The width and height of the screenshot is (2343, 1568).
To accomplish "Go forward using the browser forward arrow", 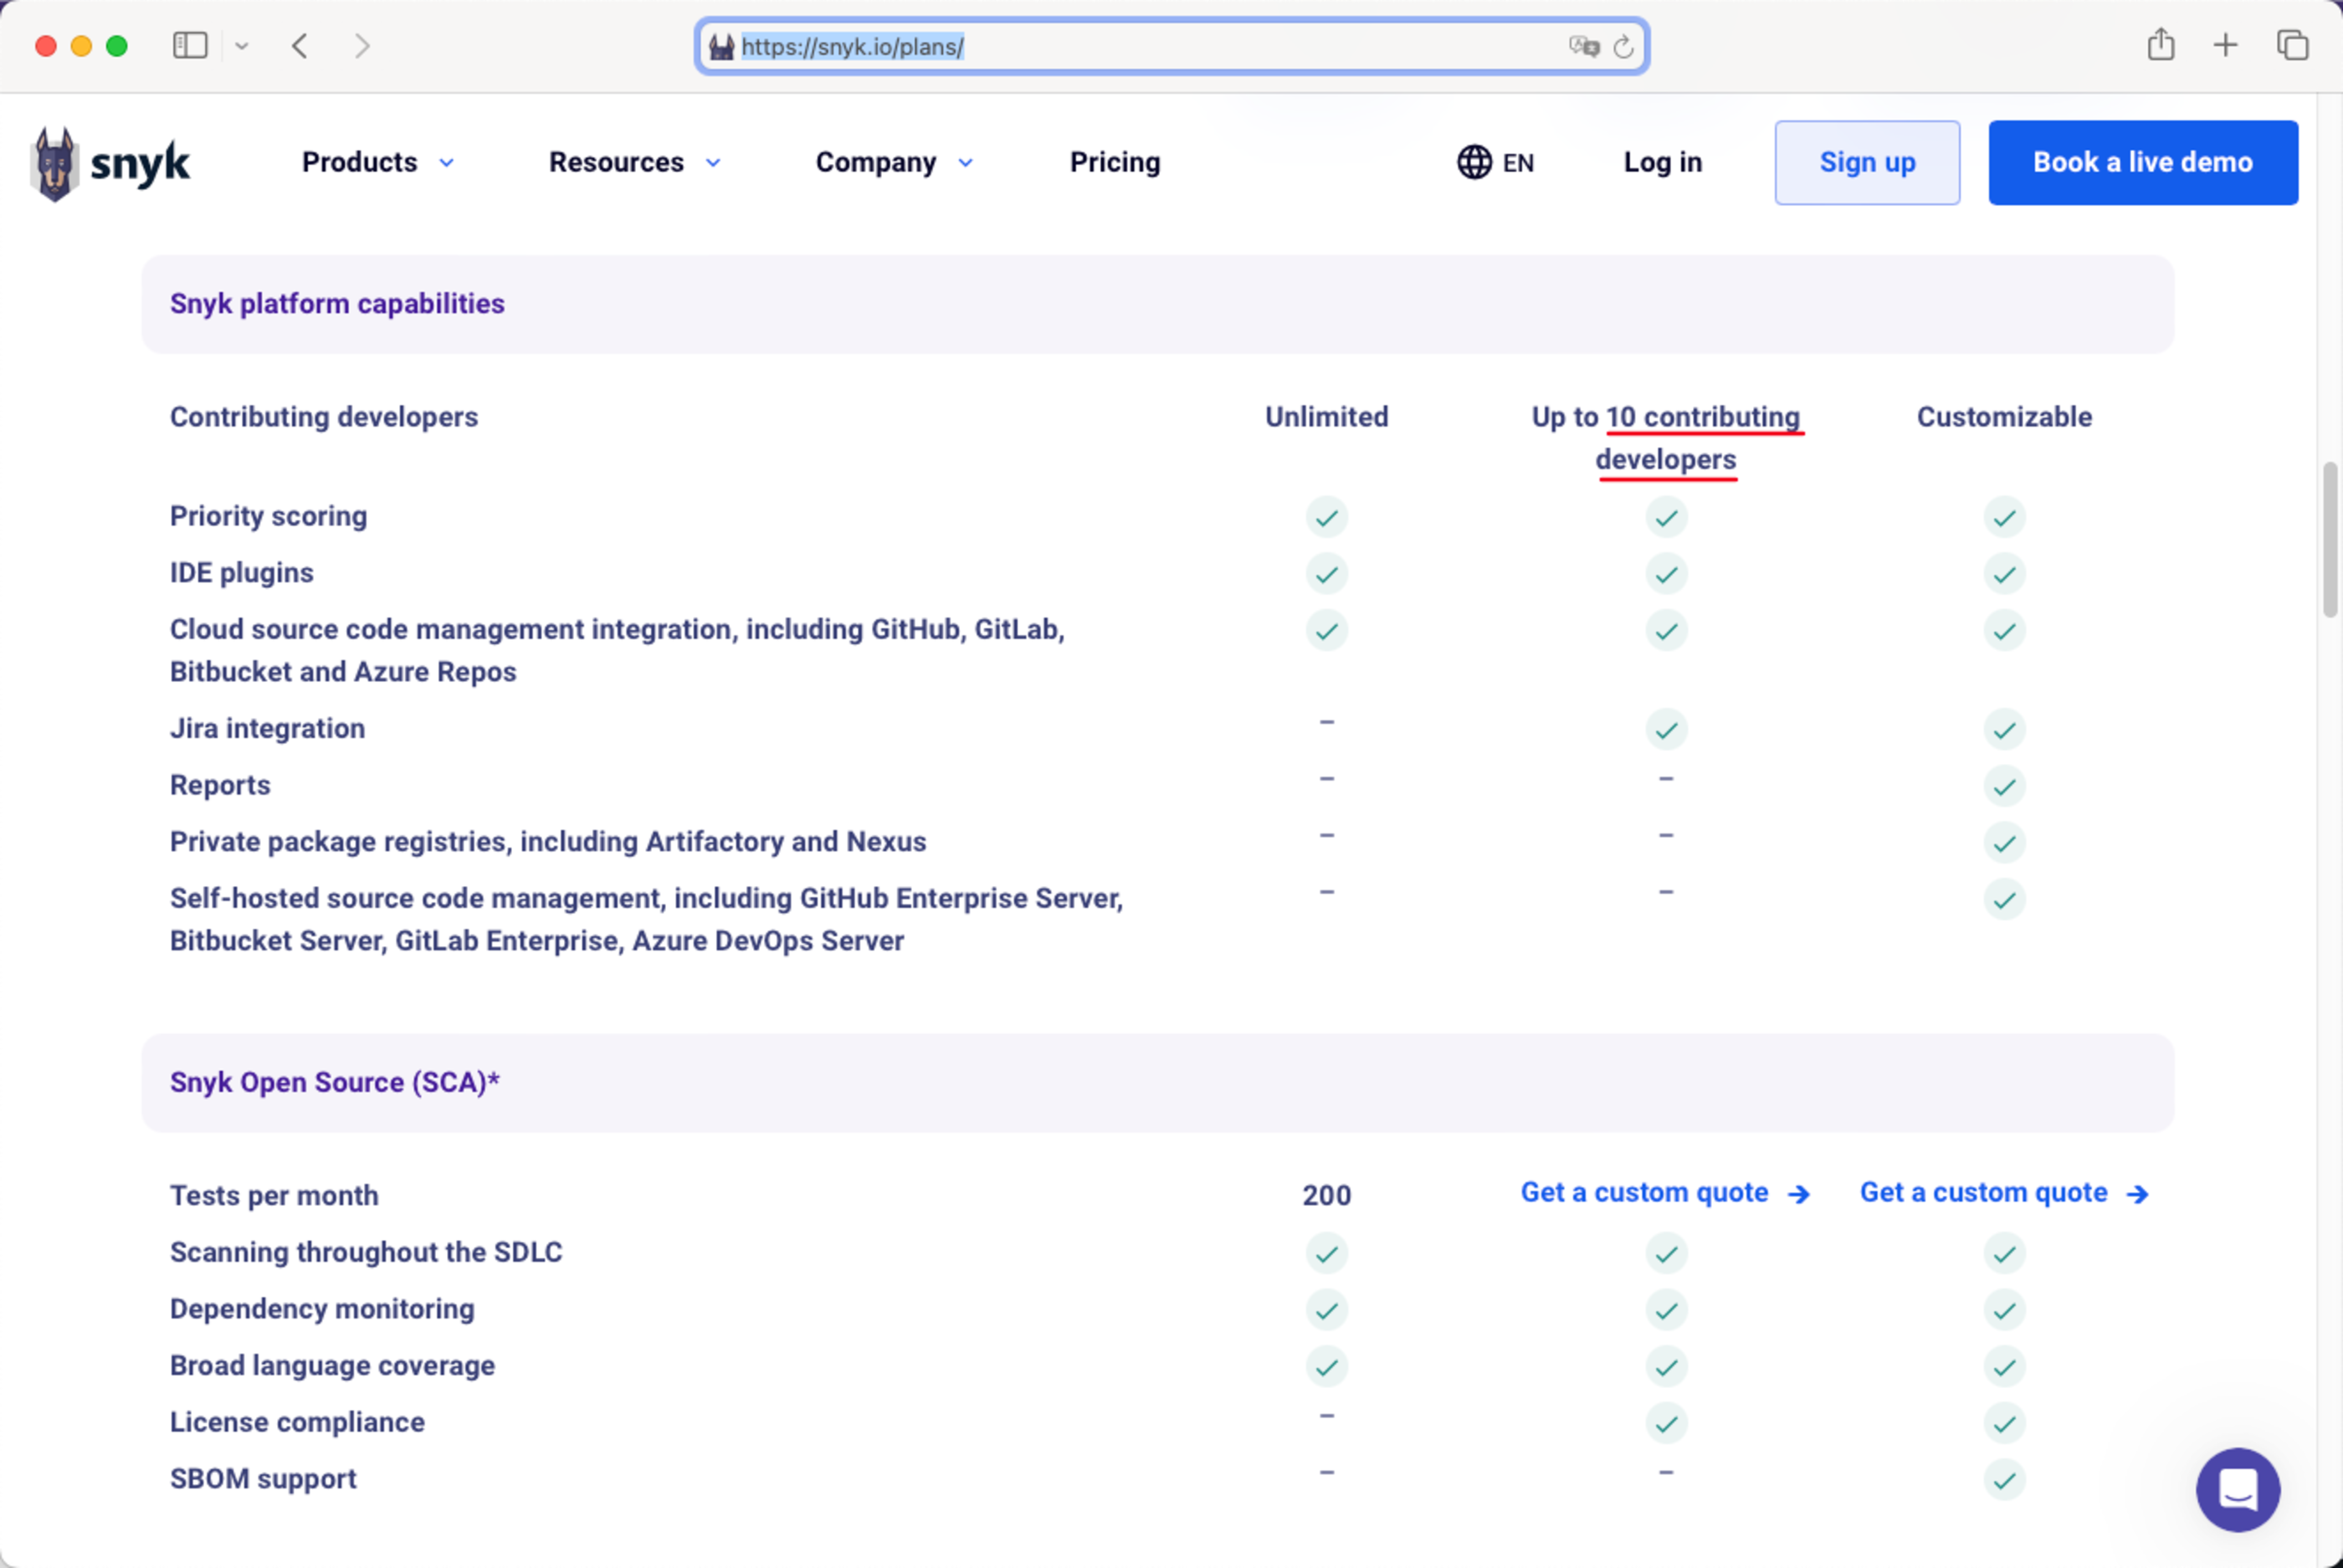I will pyautogui.click(x=362, y=46).
